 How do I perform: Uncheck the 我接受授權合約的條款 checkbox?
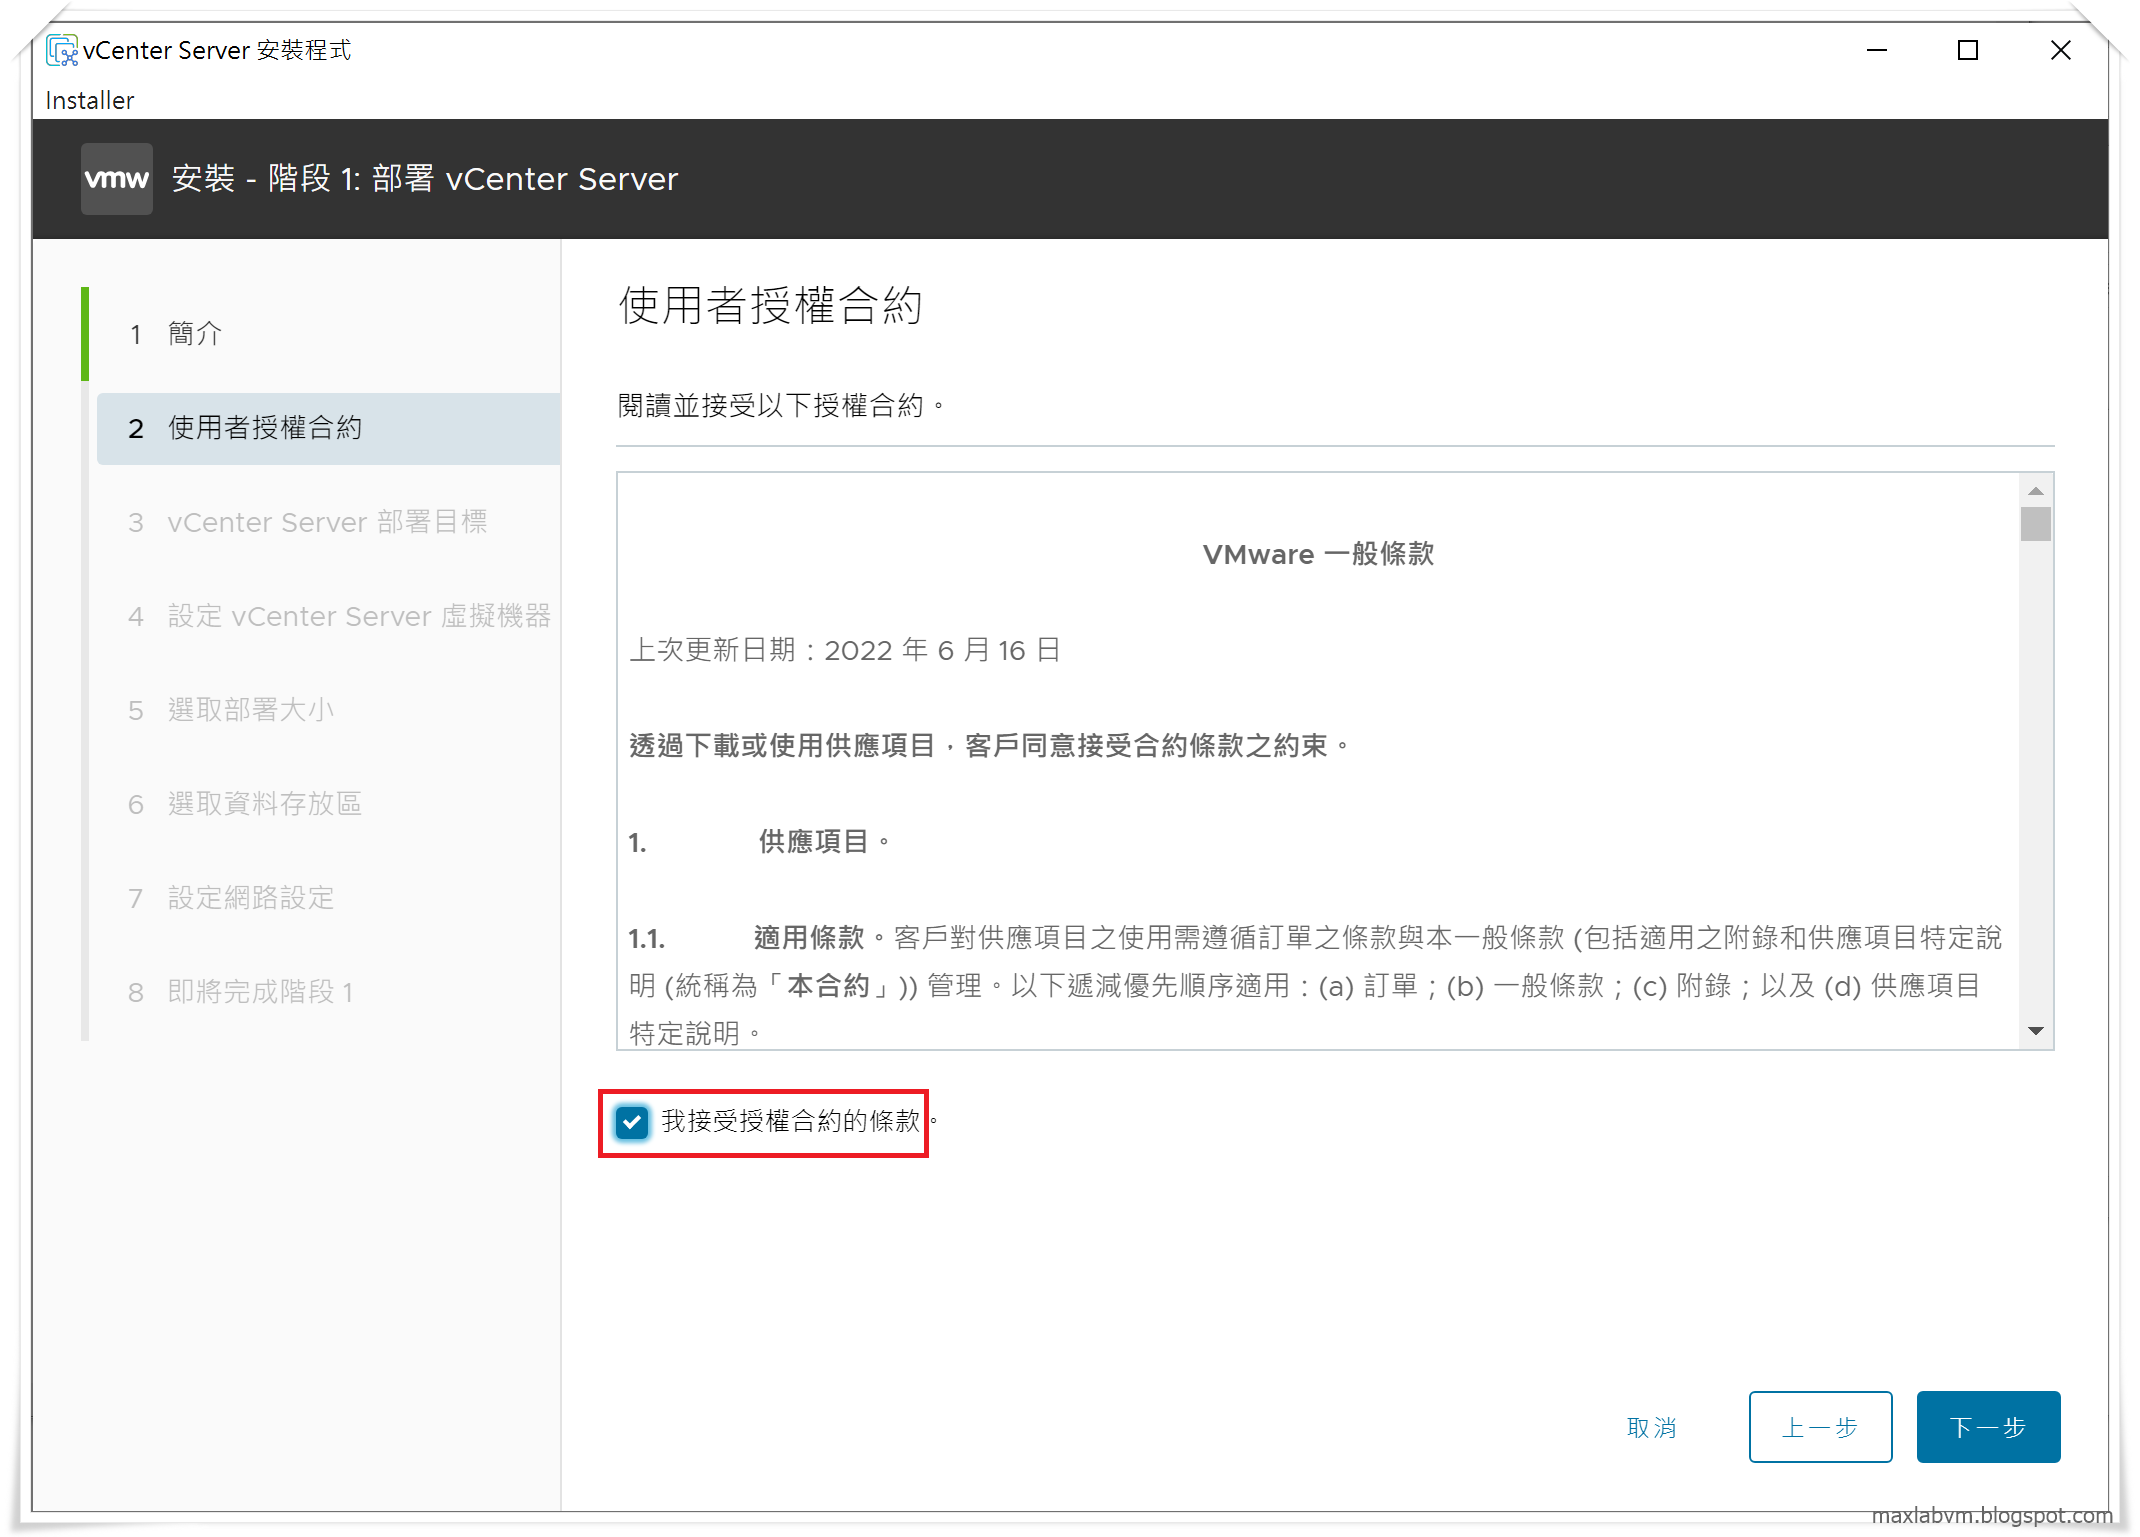(x=632, y=1122)
